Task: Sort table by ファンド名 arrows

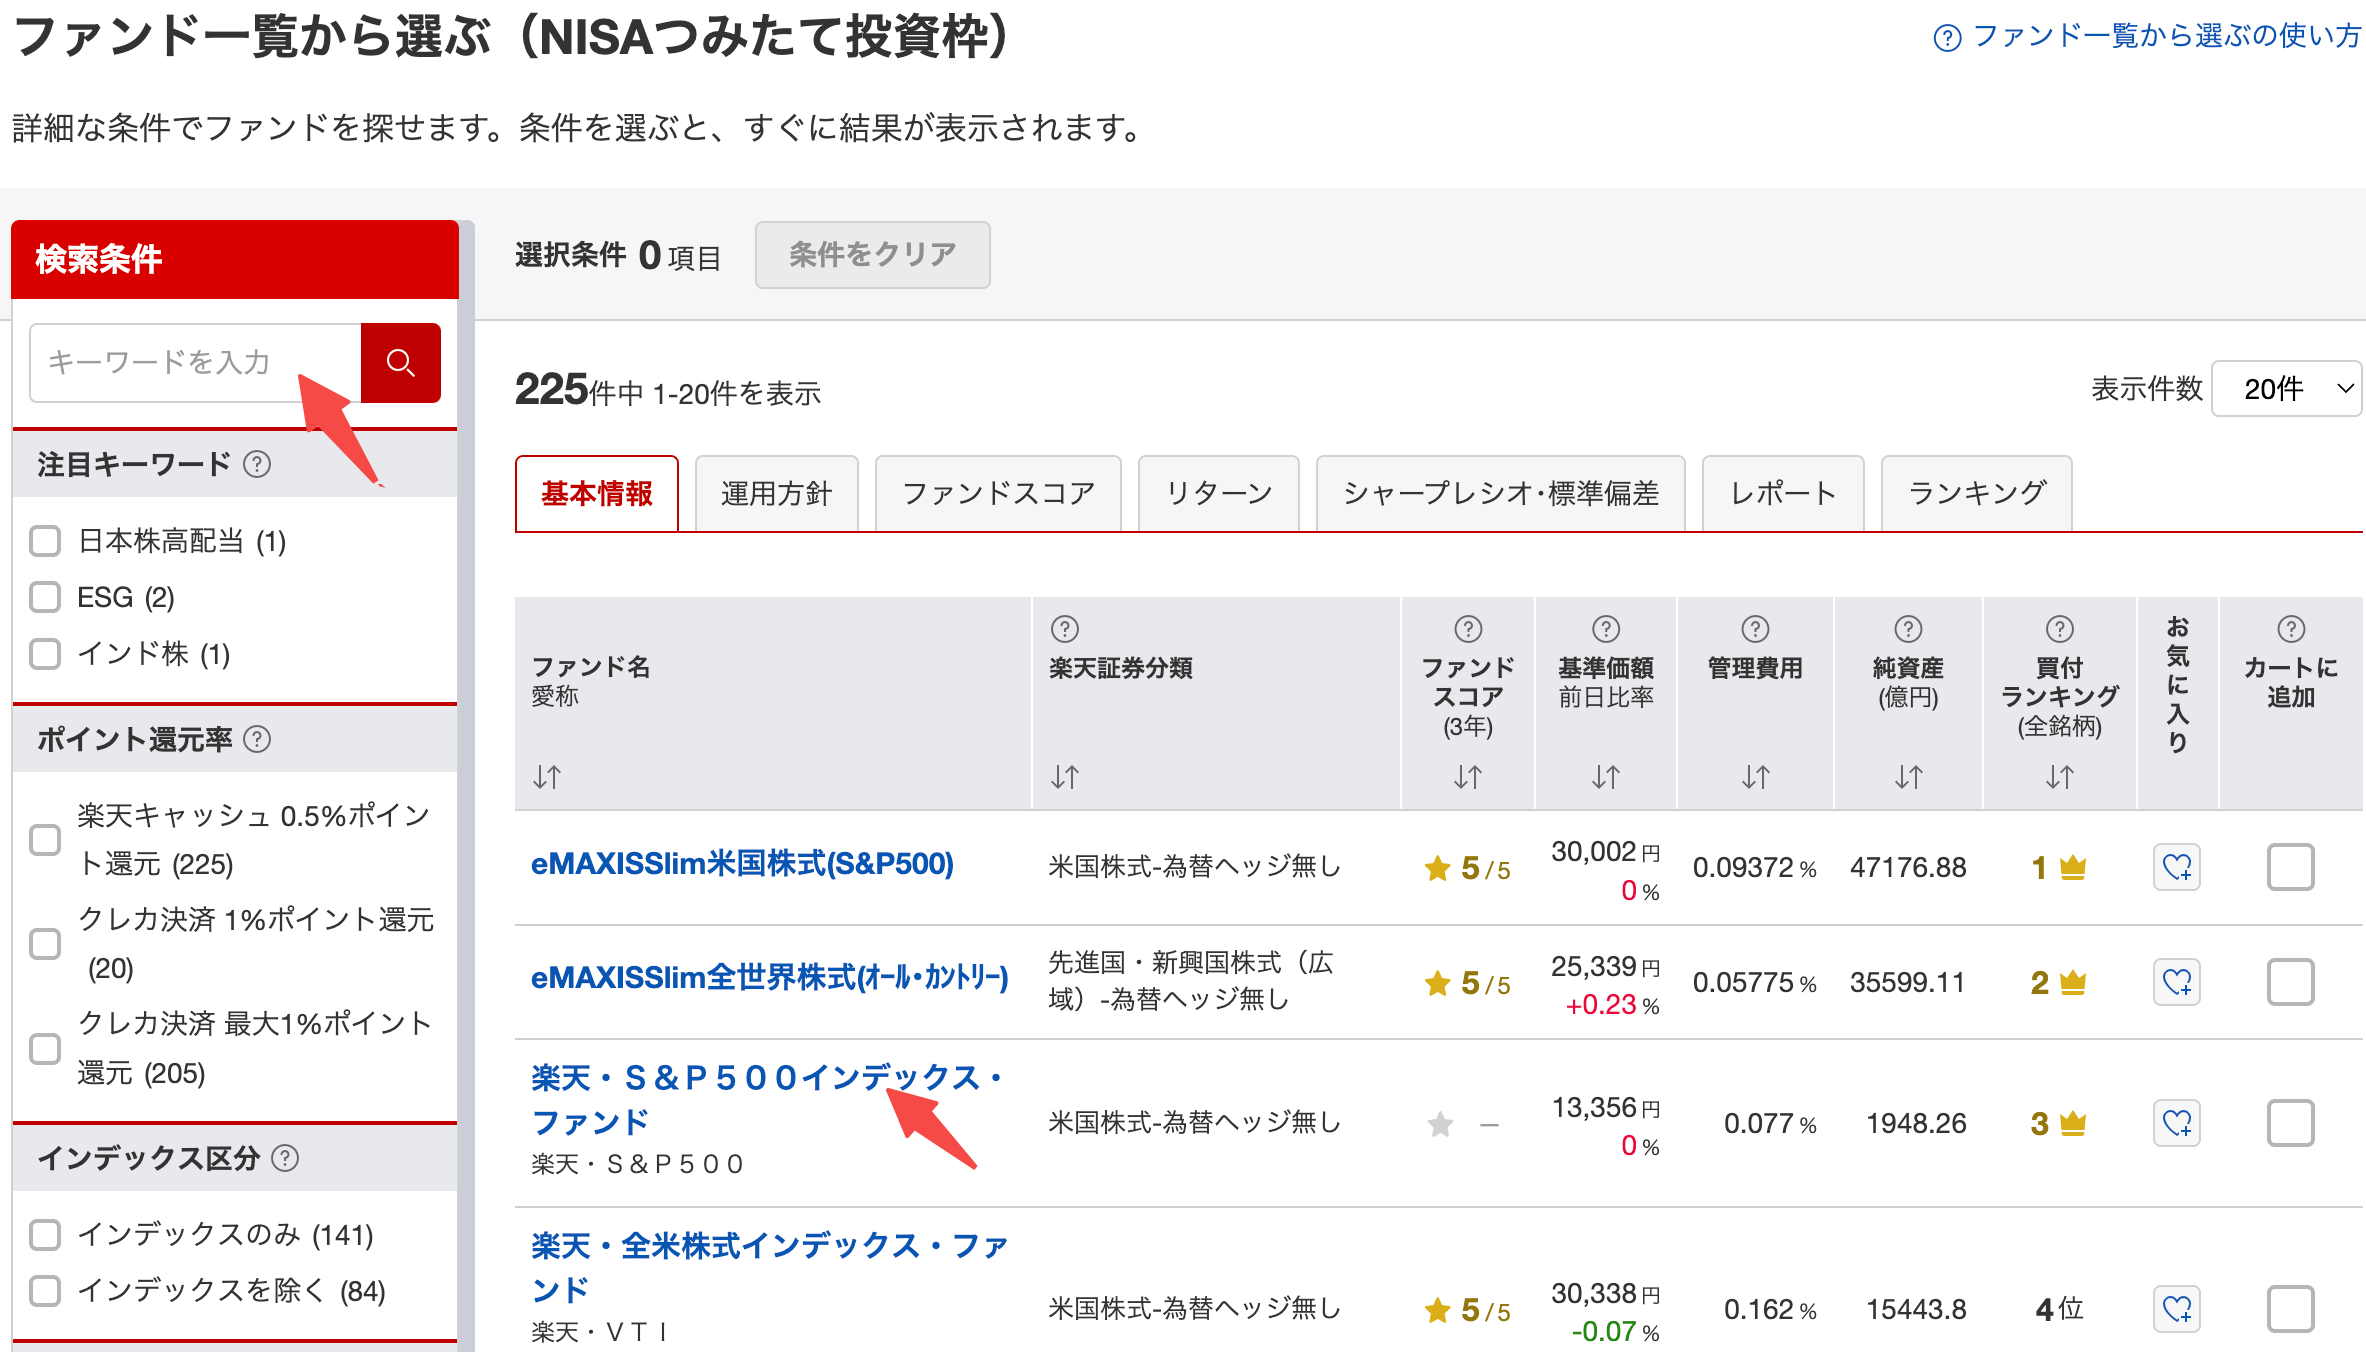Action: (x=547, y=777)
